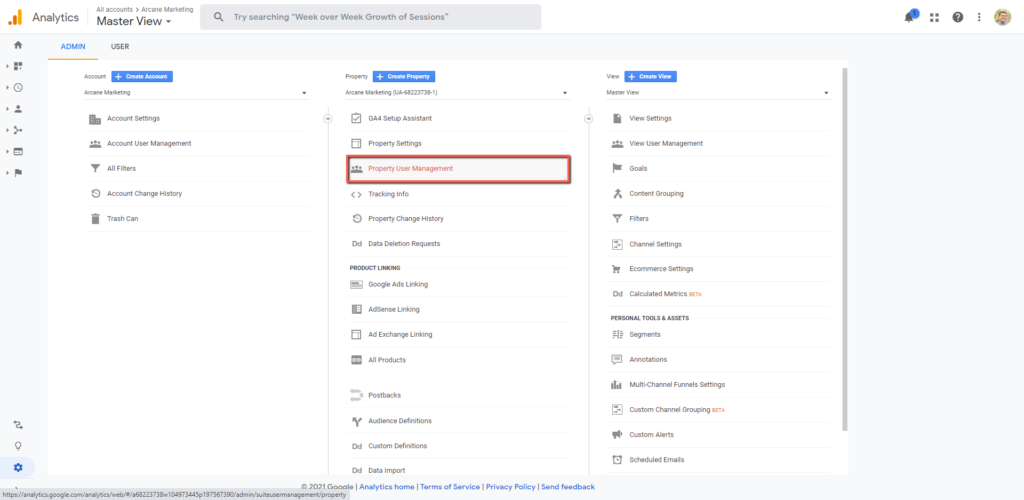Open the Customization dashboard icon in sidebar
This screenshot has height=500, width=1024.
click(18, 66)
